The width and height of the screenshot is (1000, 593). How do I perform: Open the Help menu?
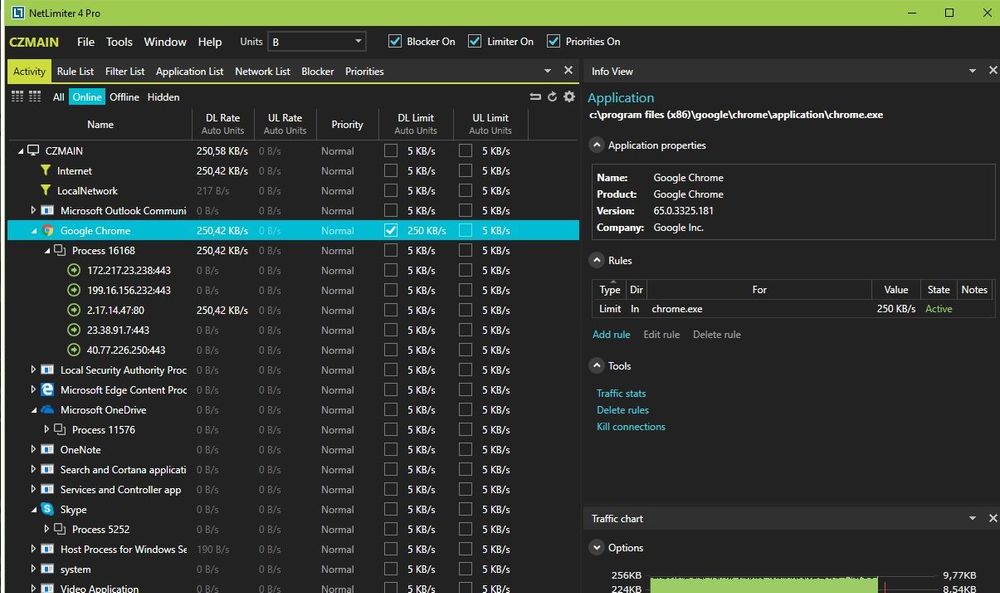[210, 41]
